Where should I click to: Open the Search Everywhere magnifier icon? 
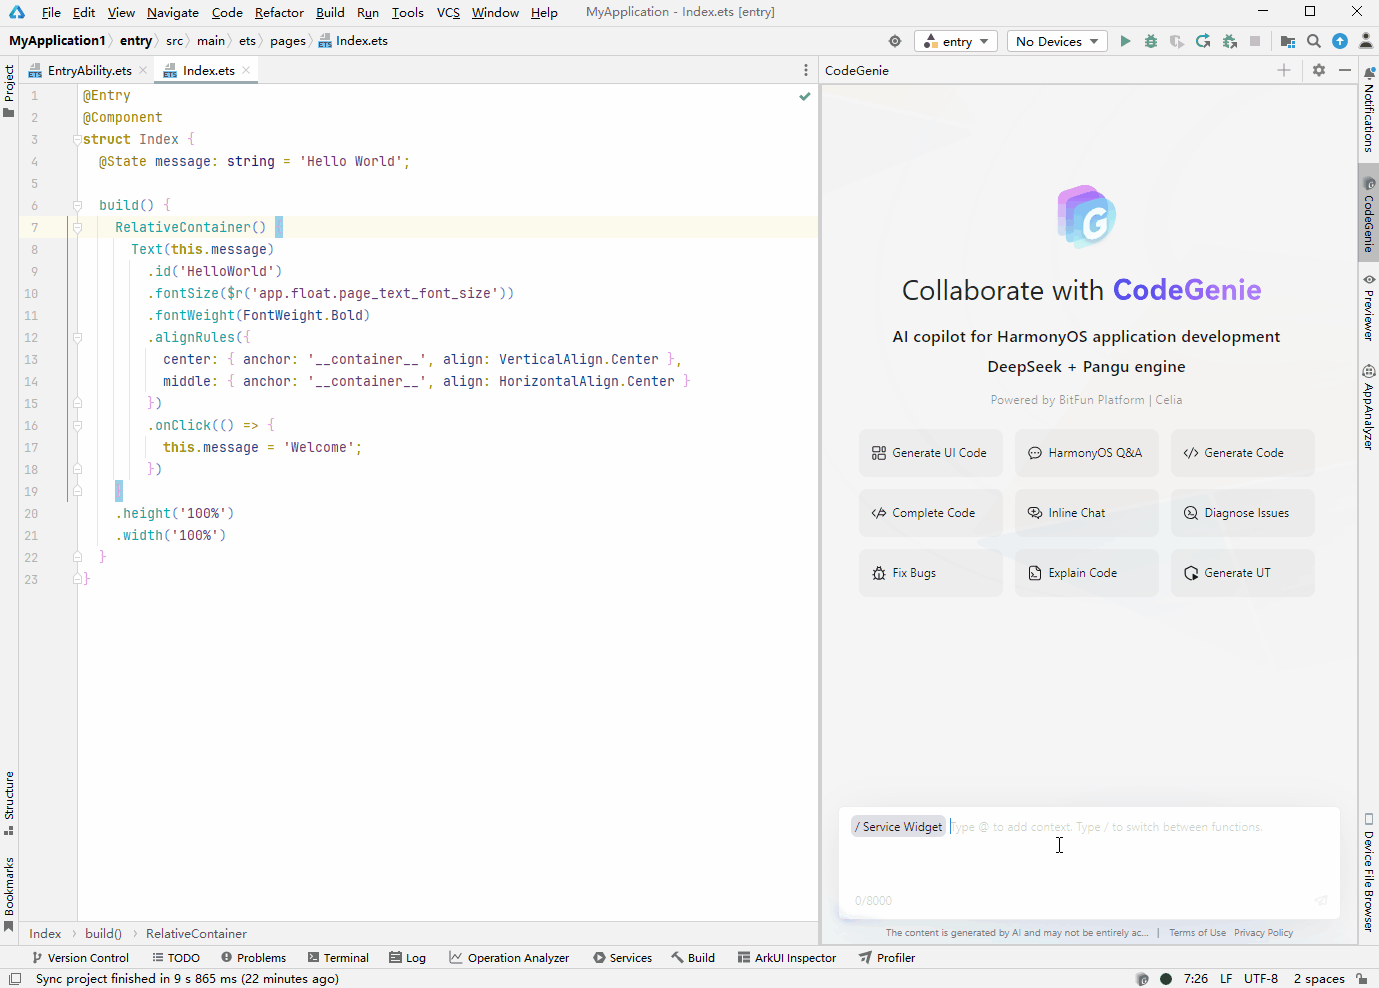(1314, 41)
